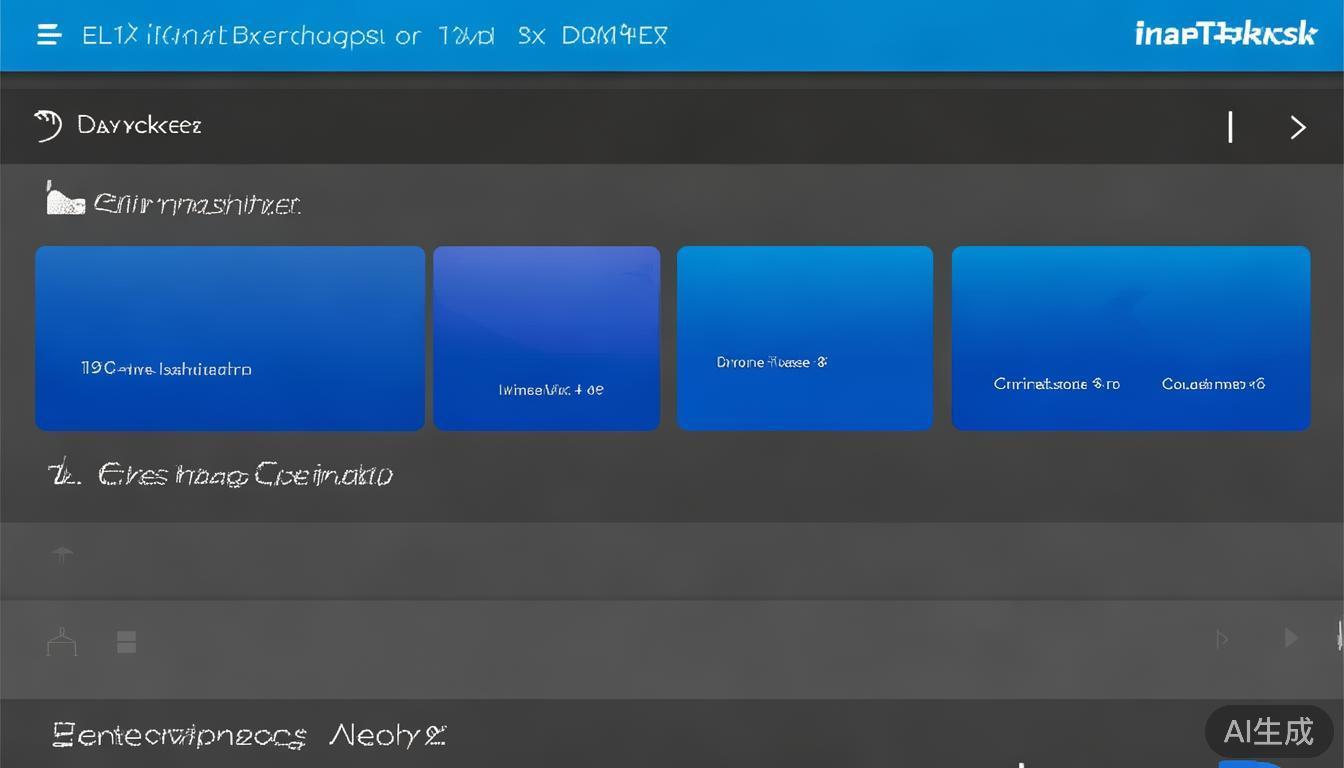Select the "Iwinse" blue card
Screen dimensions: 1344x768
pyautogui.click(x=546, y=338)
